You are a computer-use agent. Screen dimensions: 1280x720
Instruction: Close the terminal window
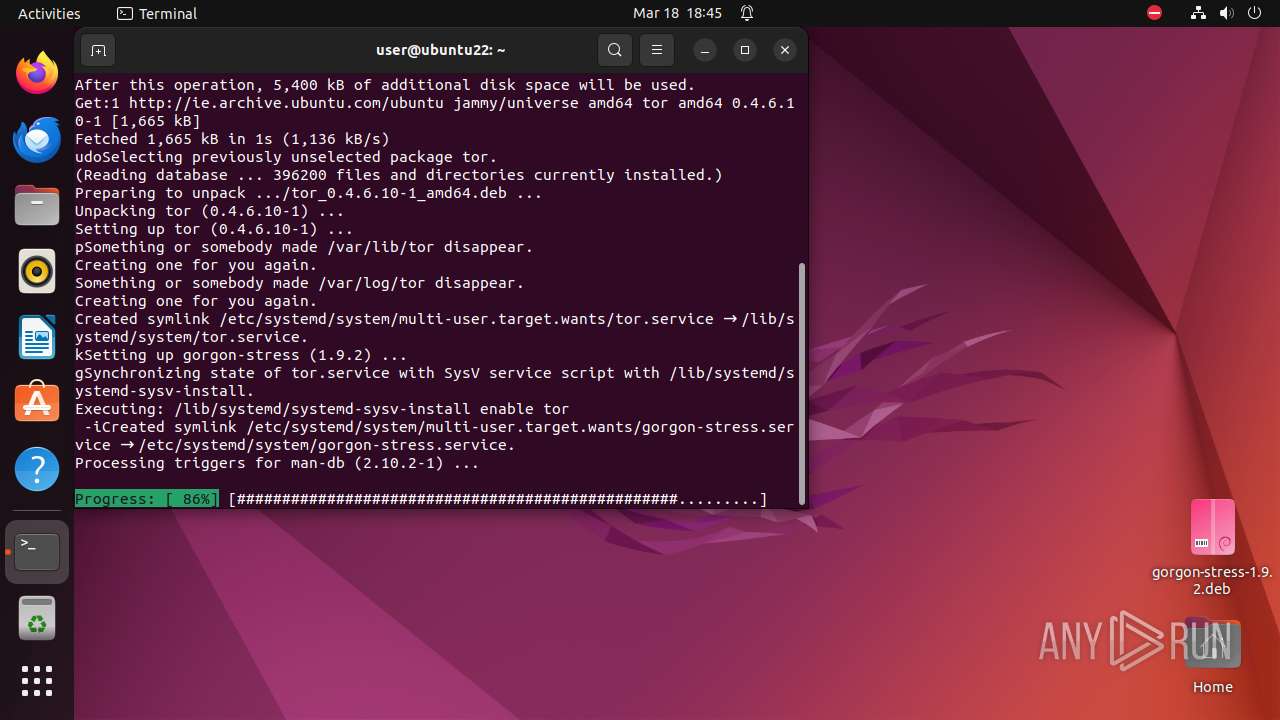785,50
